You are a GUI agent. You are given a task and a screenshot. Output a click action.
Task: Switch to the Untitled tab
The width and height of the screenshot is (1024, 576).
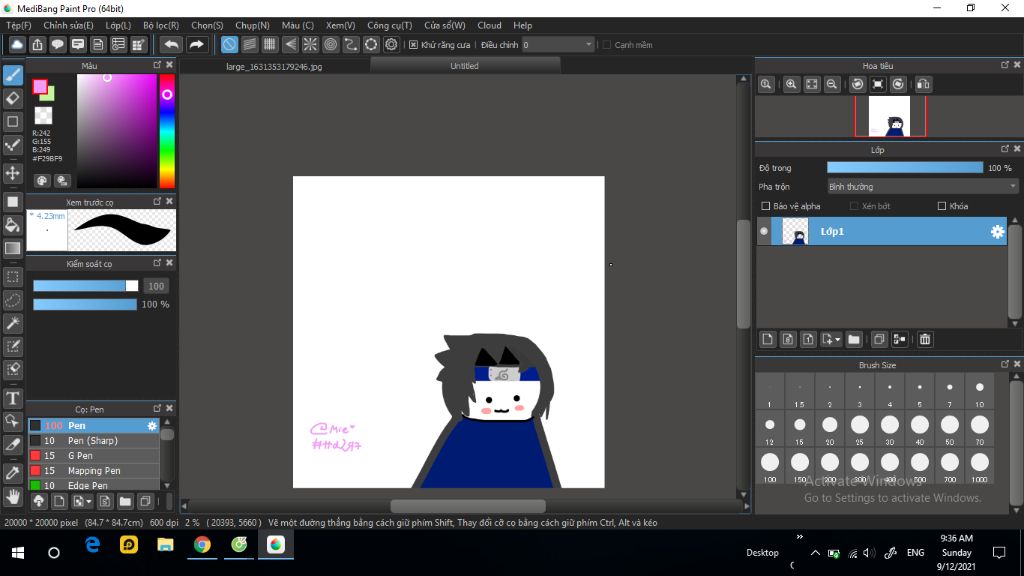pyautogui.click(x=464, y=65)
